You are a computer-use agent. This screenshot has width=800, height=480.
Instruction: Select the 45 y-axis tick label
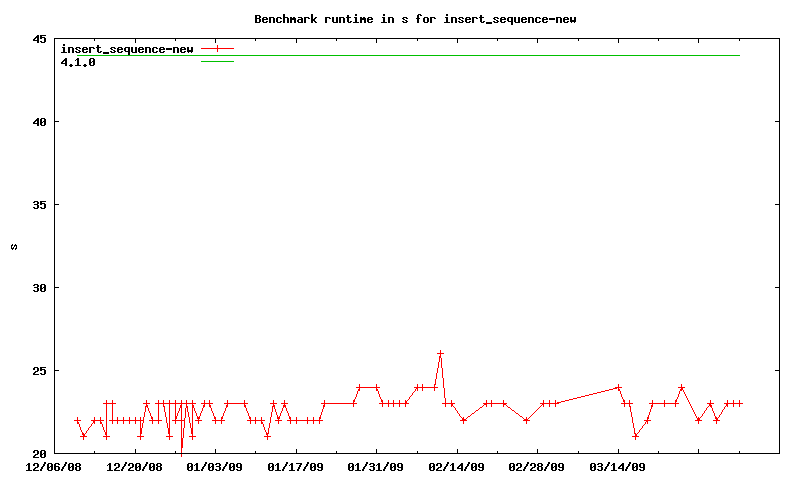pyautogui.click(x=40, y=39)
